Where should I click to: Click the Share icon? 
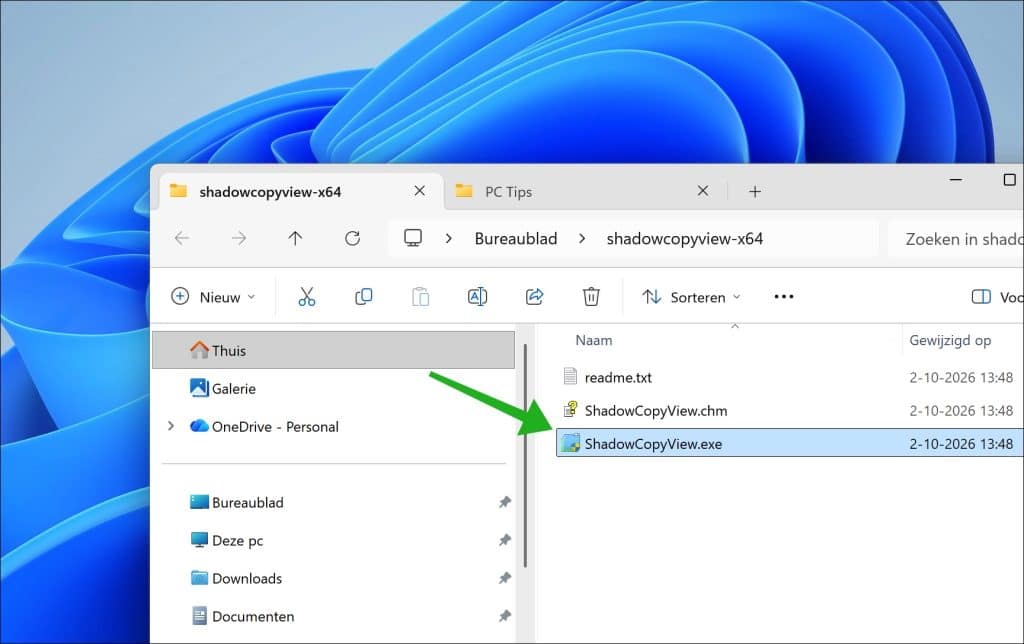click(x=534, y=297)
